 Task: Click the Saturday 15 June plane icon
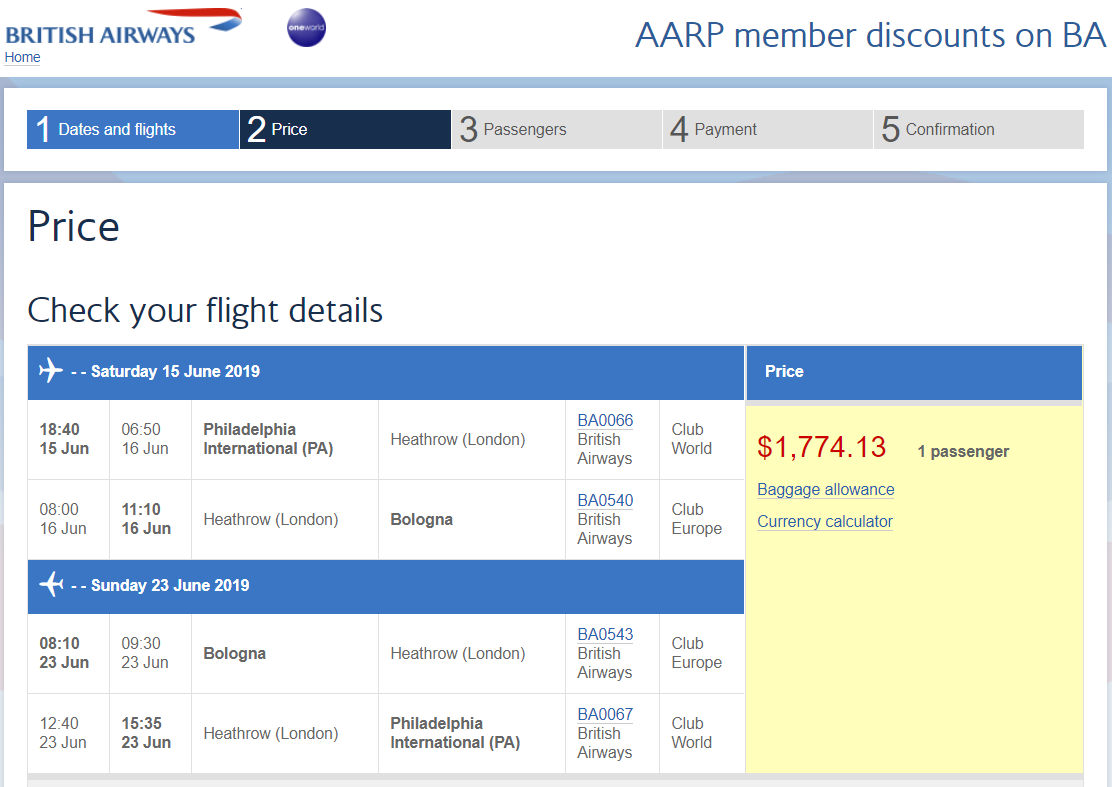point(51,371)
